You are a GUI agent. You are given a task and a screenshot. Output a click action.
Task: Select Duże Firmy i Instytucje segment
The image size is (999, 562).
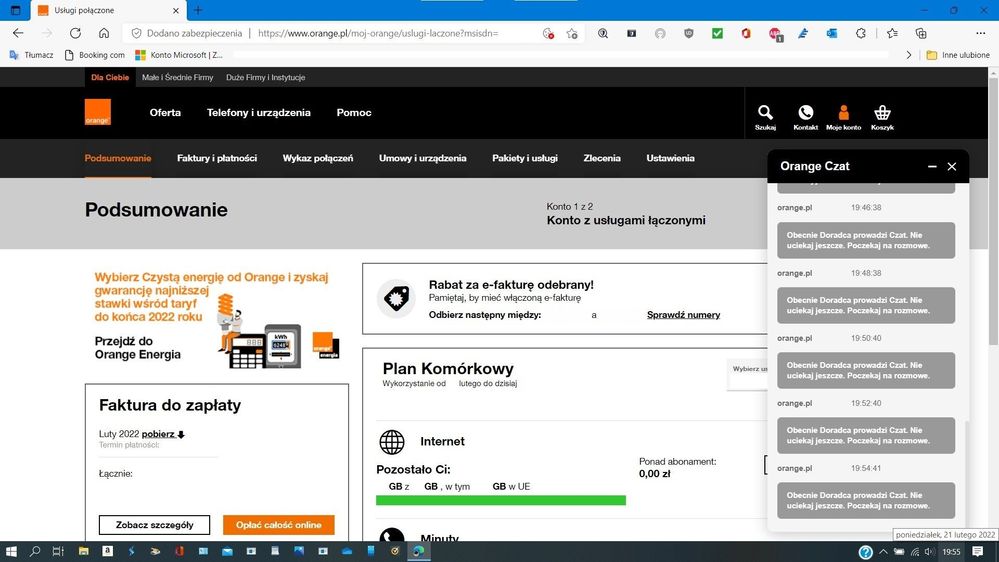[266, 77]
